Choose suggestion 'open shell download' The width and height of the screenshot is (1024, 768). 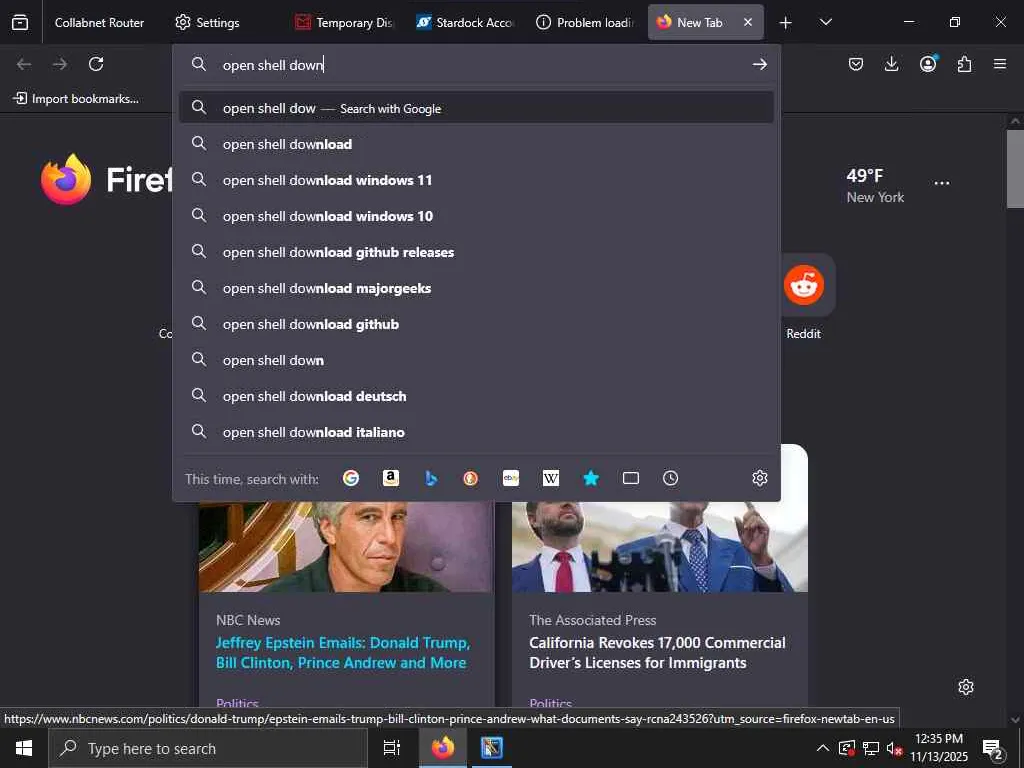(x=476, y=144)
